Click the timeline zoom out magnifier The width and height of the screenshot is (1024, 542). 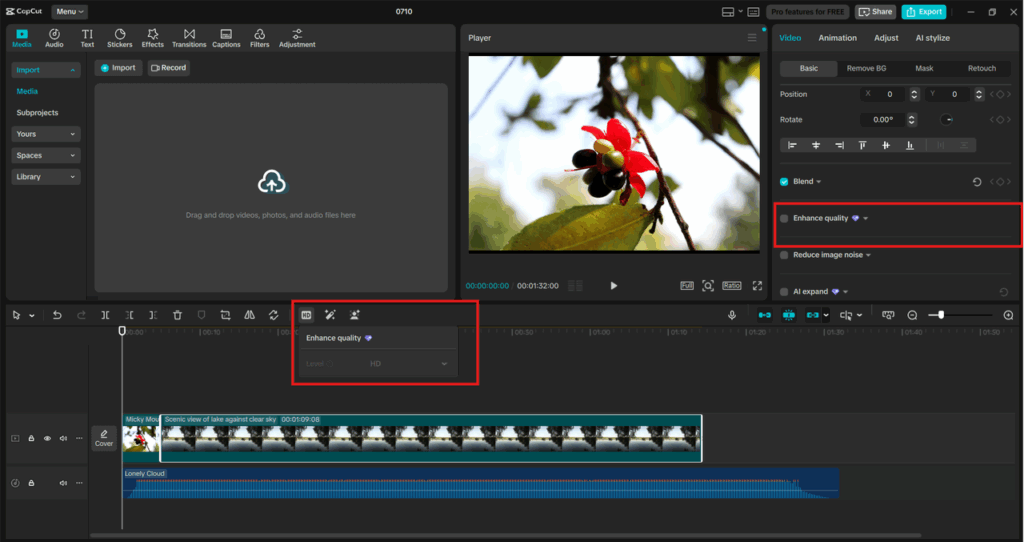(912, 315)
